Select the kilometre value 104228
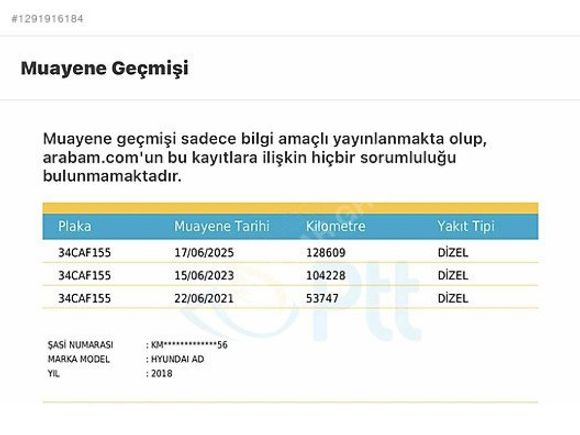The height and width of the screenshot is (435, 580). point(326,276)
